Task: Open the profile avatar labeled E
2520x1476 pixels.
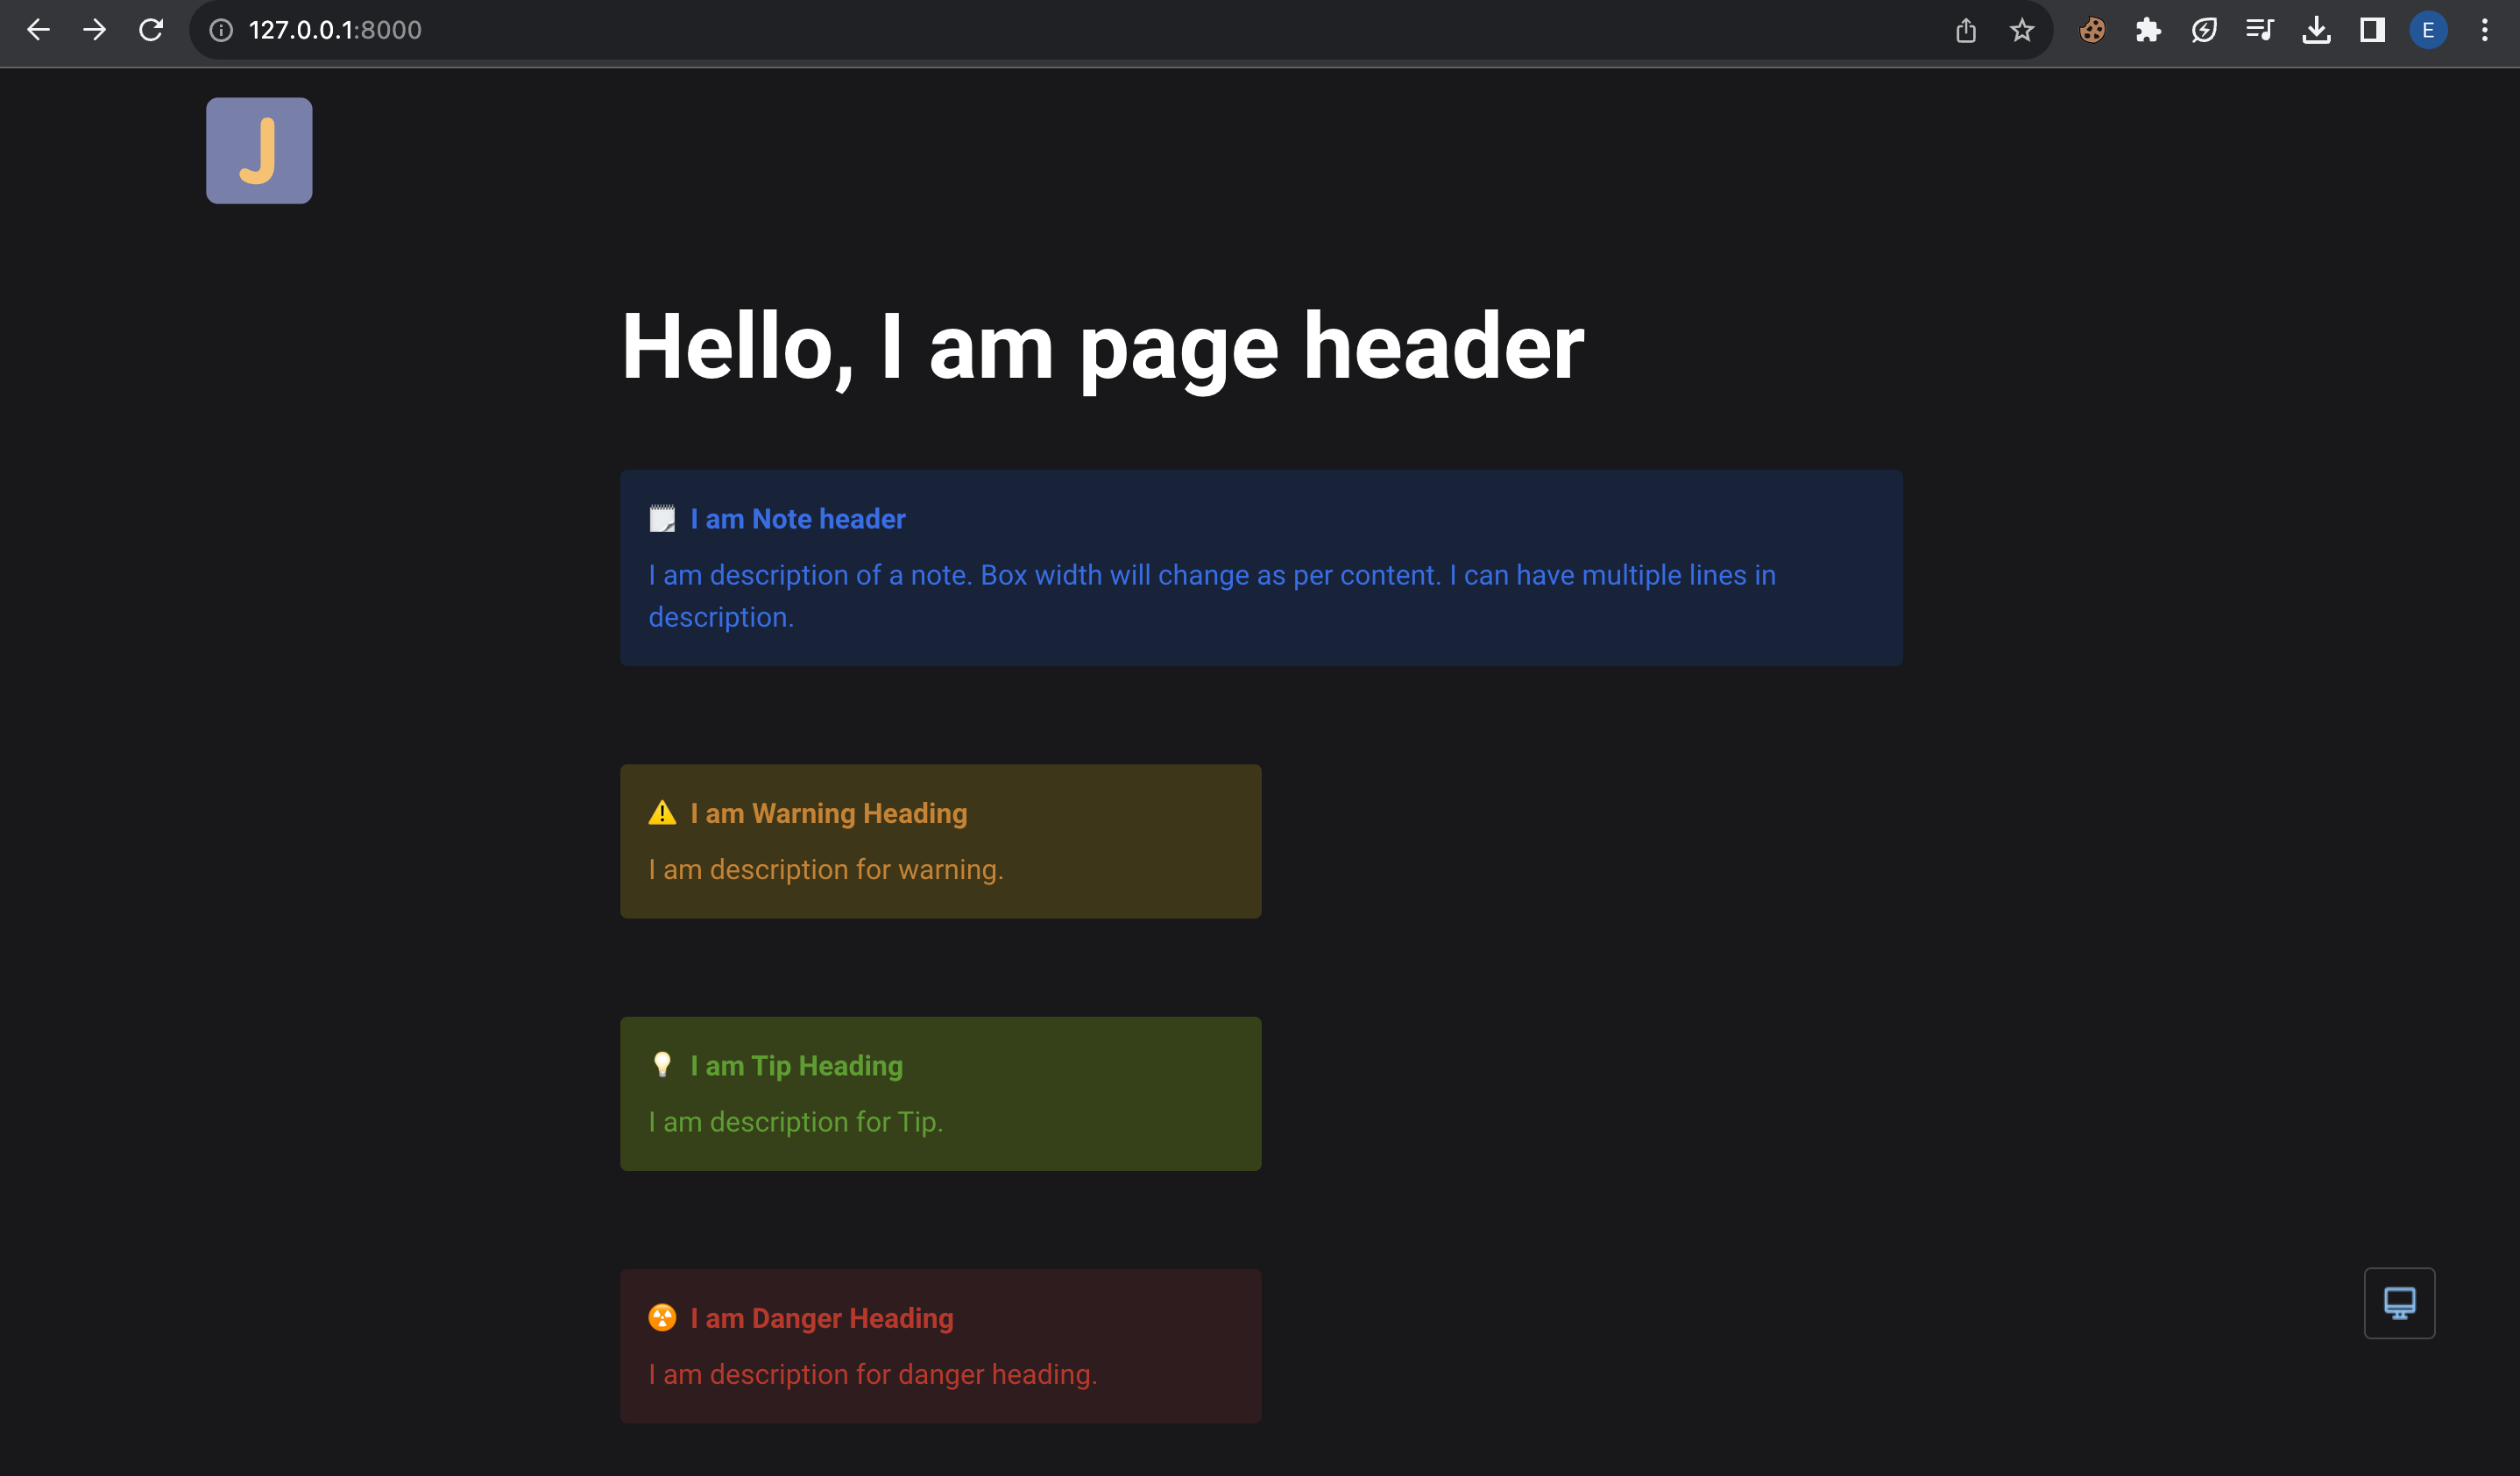Action: click(2428, 30)
